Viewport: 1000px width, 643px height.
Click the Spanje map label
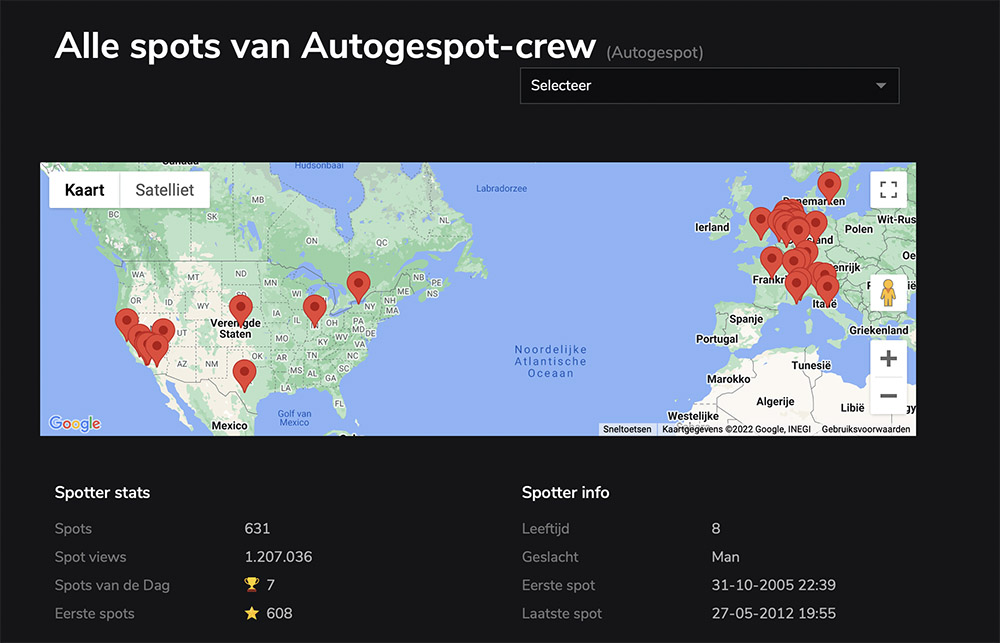tap(746, 319)
